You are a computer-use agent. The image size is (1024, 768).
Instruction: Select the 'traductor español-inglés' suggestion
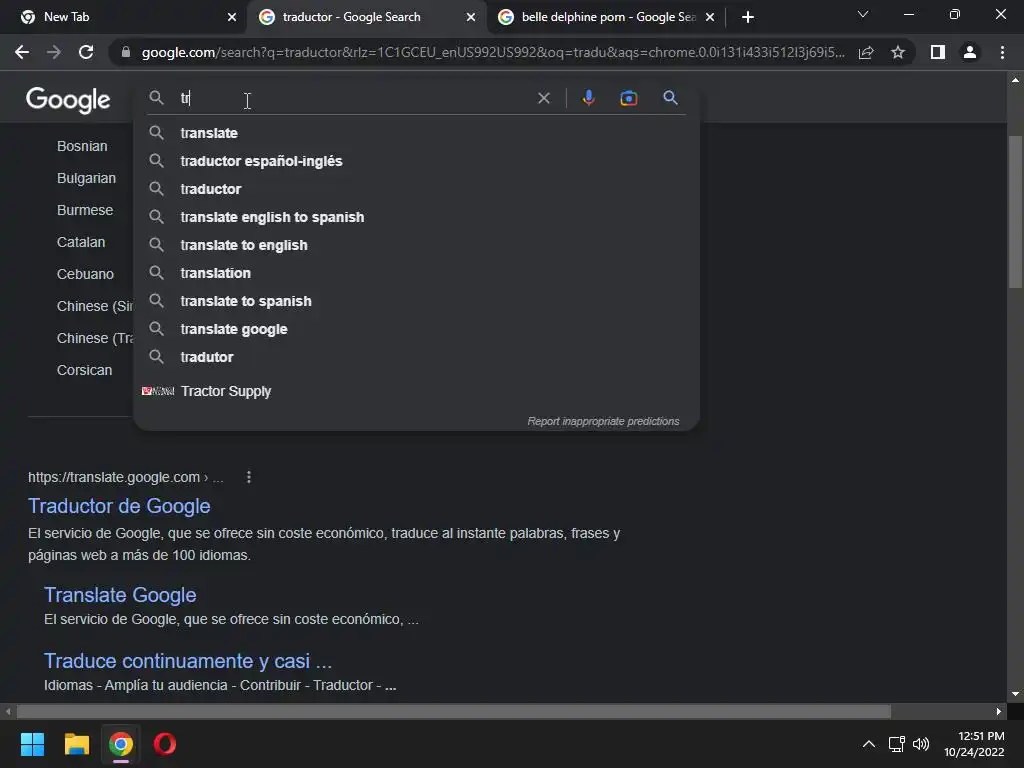(416, 161)
